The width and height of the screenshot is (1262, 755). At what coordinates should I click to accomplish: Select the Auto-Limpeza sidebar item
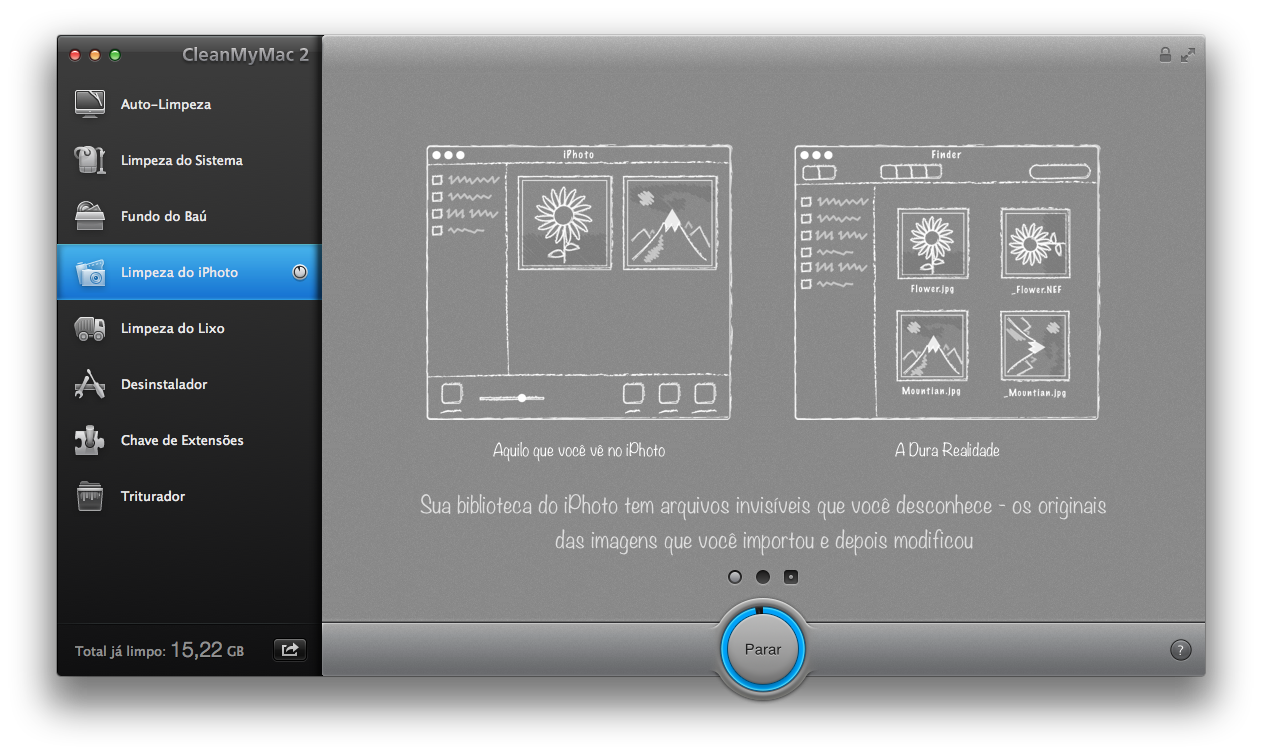[x=189, y=104]
